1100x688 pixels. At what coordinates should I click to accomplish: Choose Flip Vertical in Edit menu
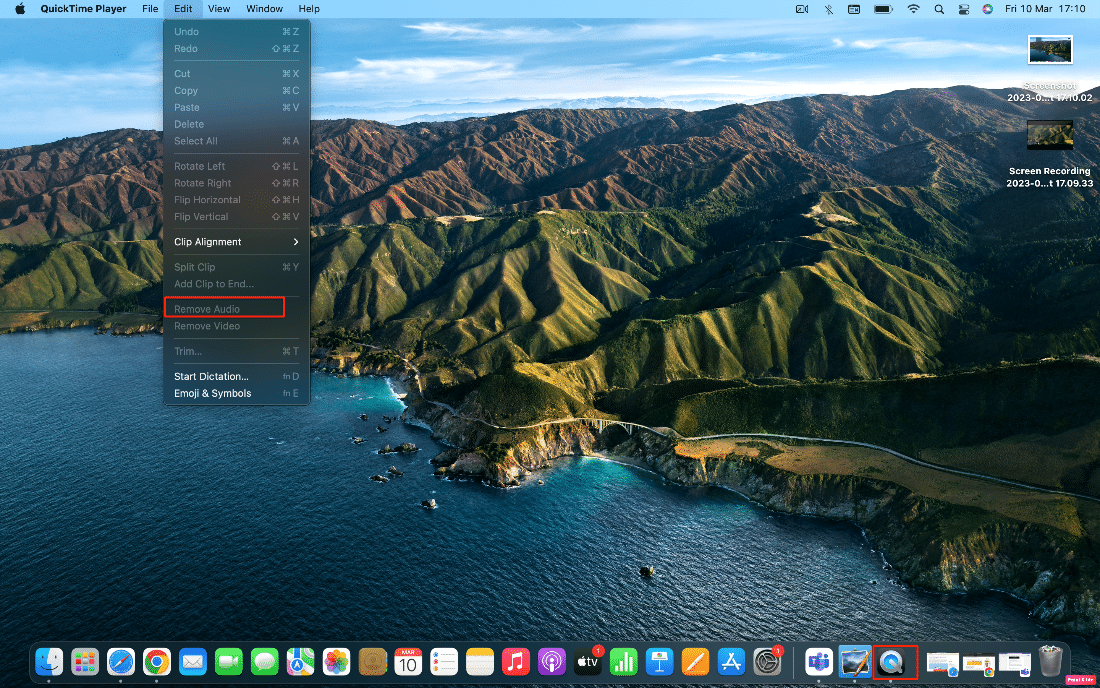(x=236, y=217)
